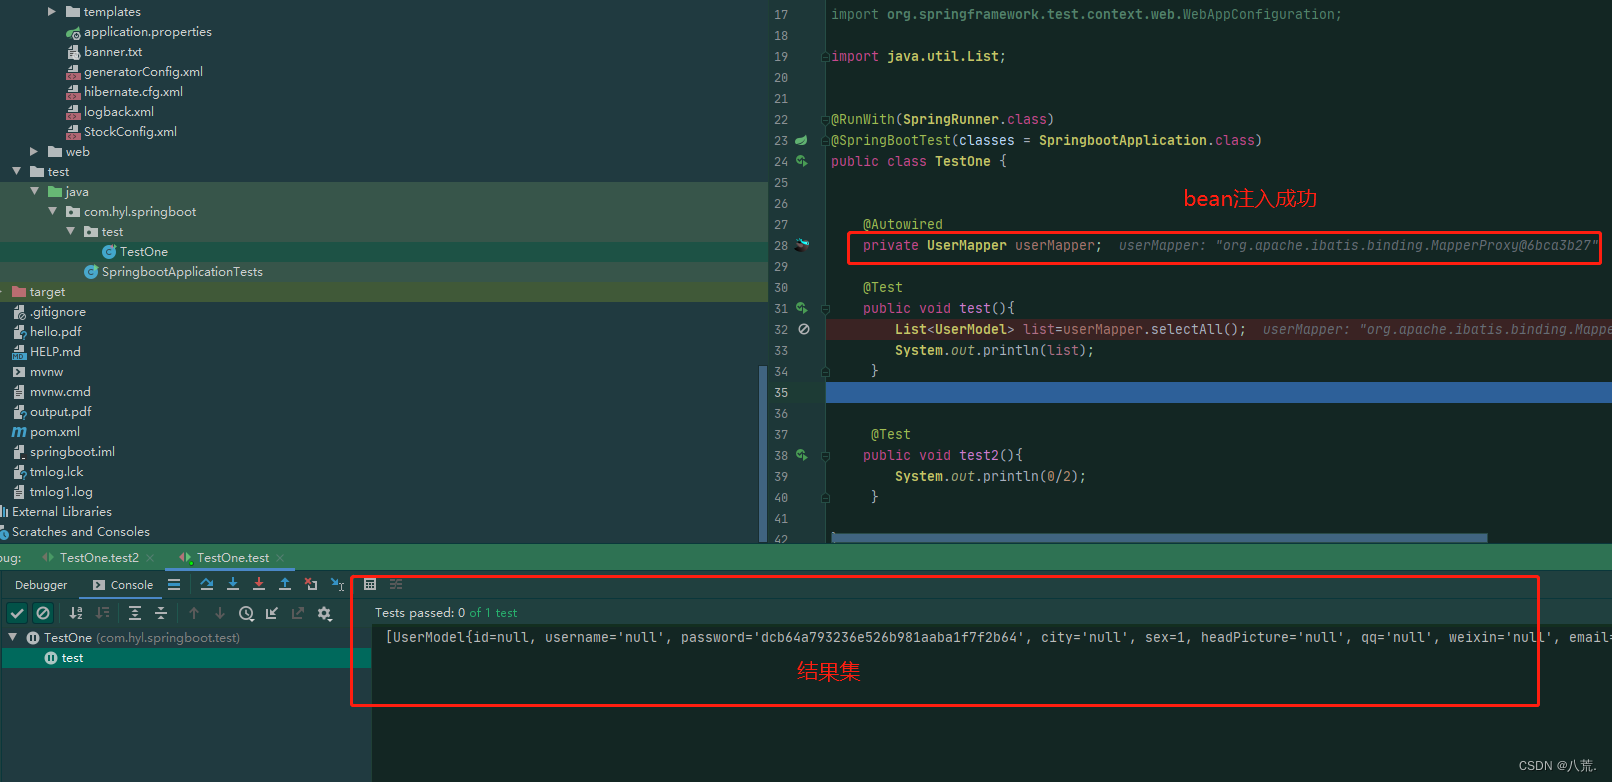Switch to the TestOne.test debug tab
This screenshot has height=782, width=1612.
click(233, 558)
